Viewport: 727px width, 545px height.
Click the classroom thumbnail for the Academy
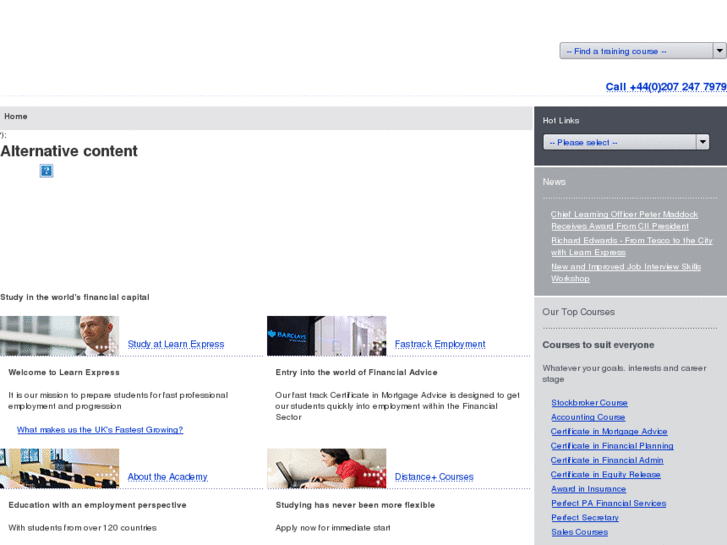coord(59,468)
